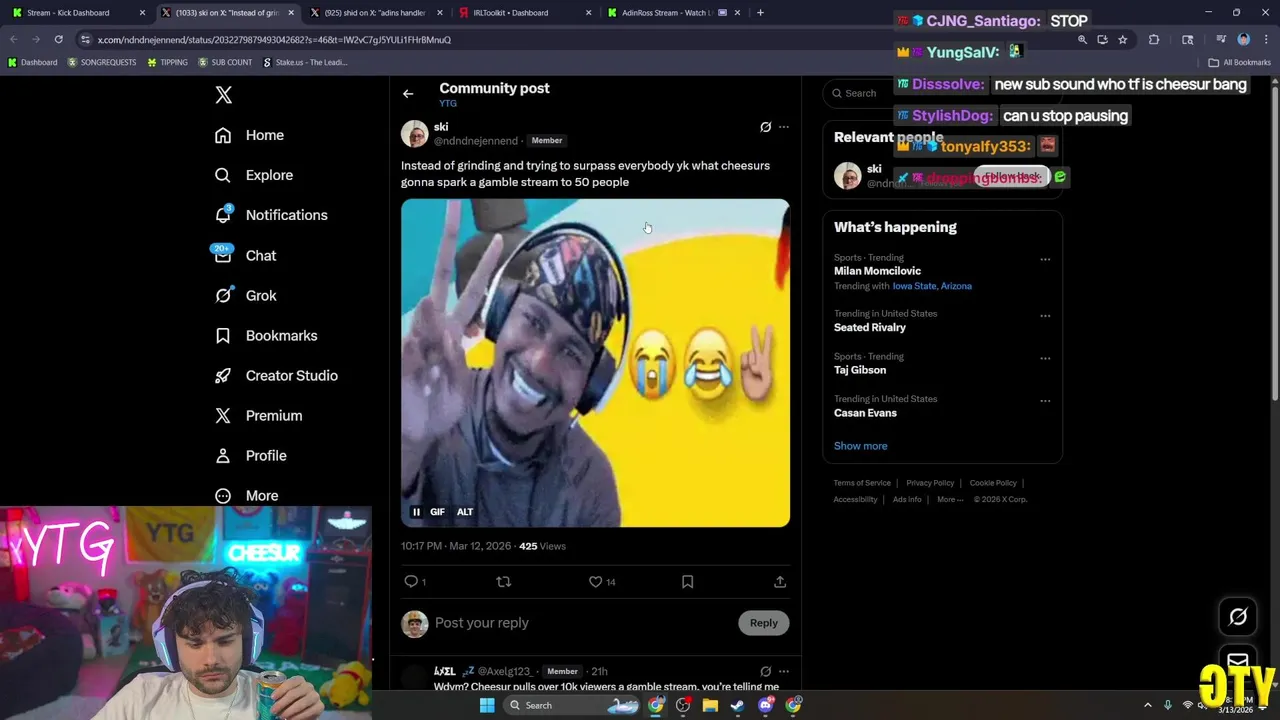Click the GIF badge on the media
The height and width of the screenshot is (720, 1280).
[437, 512]
